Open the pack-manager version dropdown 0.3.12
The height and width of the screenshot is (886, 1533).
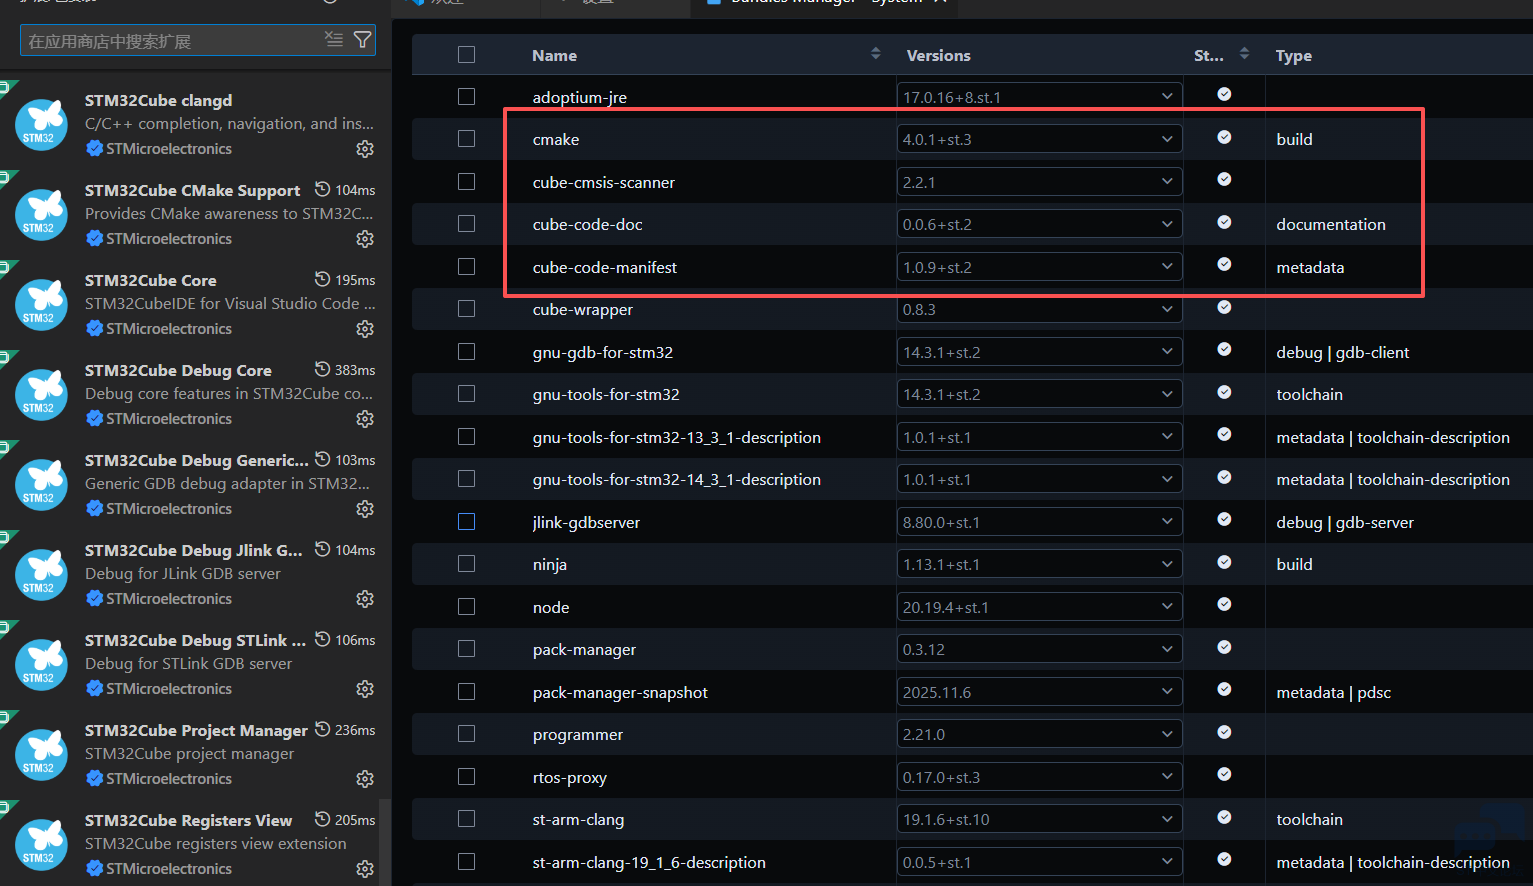pos(1039,649)
